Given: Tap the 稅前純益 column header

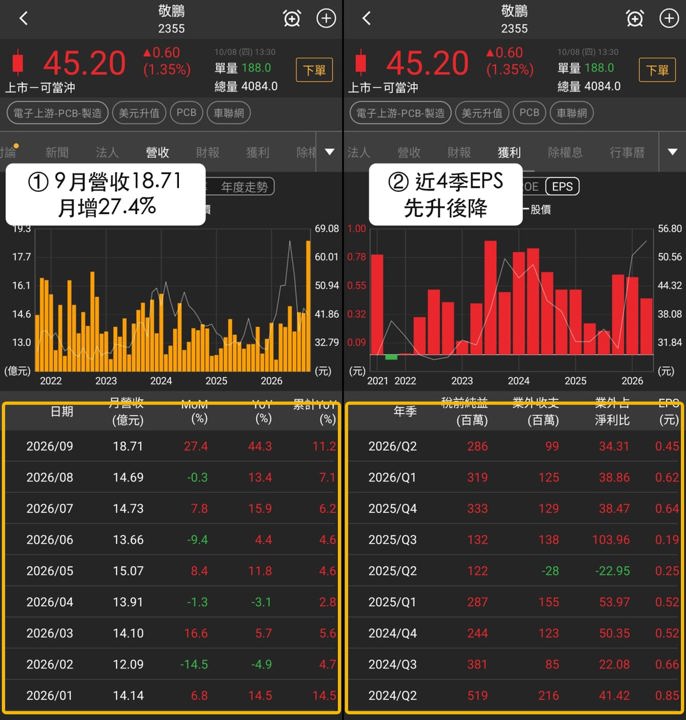Looking at the screenshot, I should 465,411.
